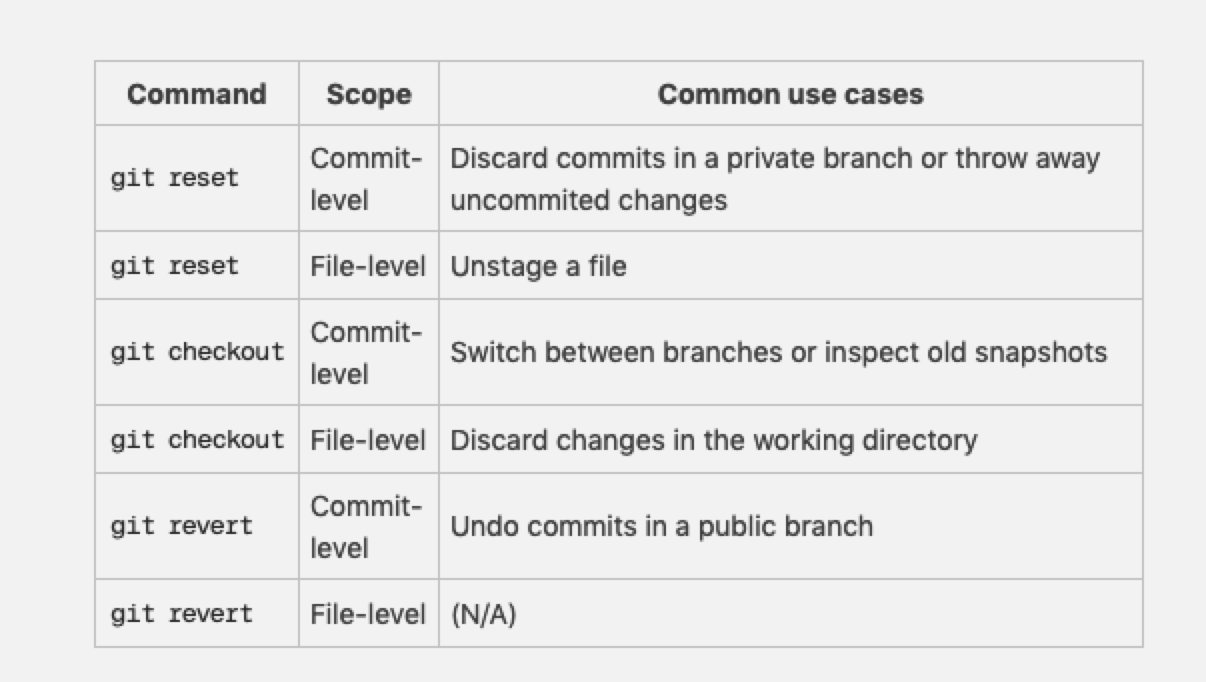The width and height of the screenshot is (1206, 682).
Task: Select Commit-level beside "Switch between branches"
Action: click(366, 353)
